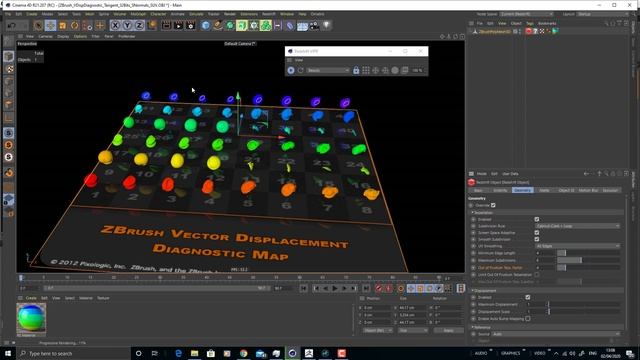Add a Cube primitive object
Screen dimensions: 640x360
pyautogui.click(x=206, y=26)
